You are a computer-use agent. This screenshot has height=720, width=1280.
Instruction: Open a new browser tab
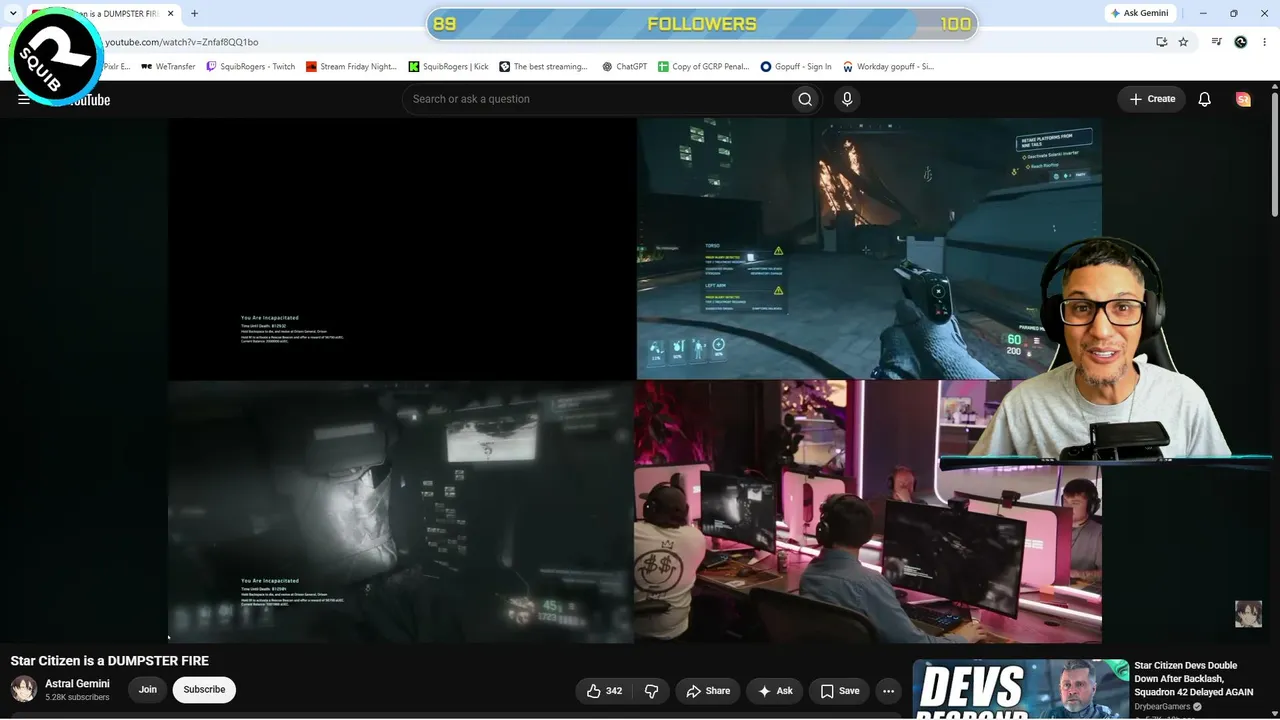tap(194, 14)
